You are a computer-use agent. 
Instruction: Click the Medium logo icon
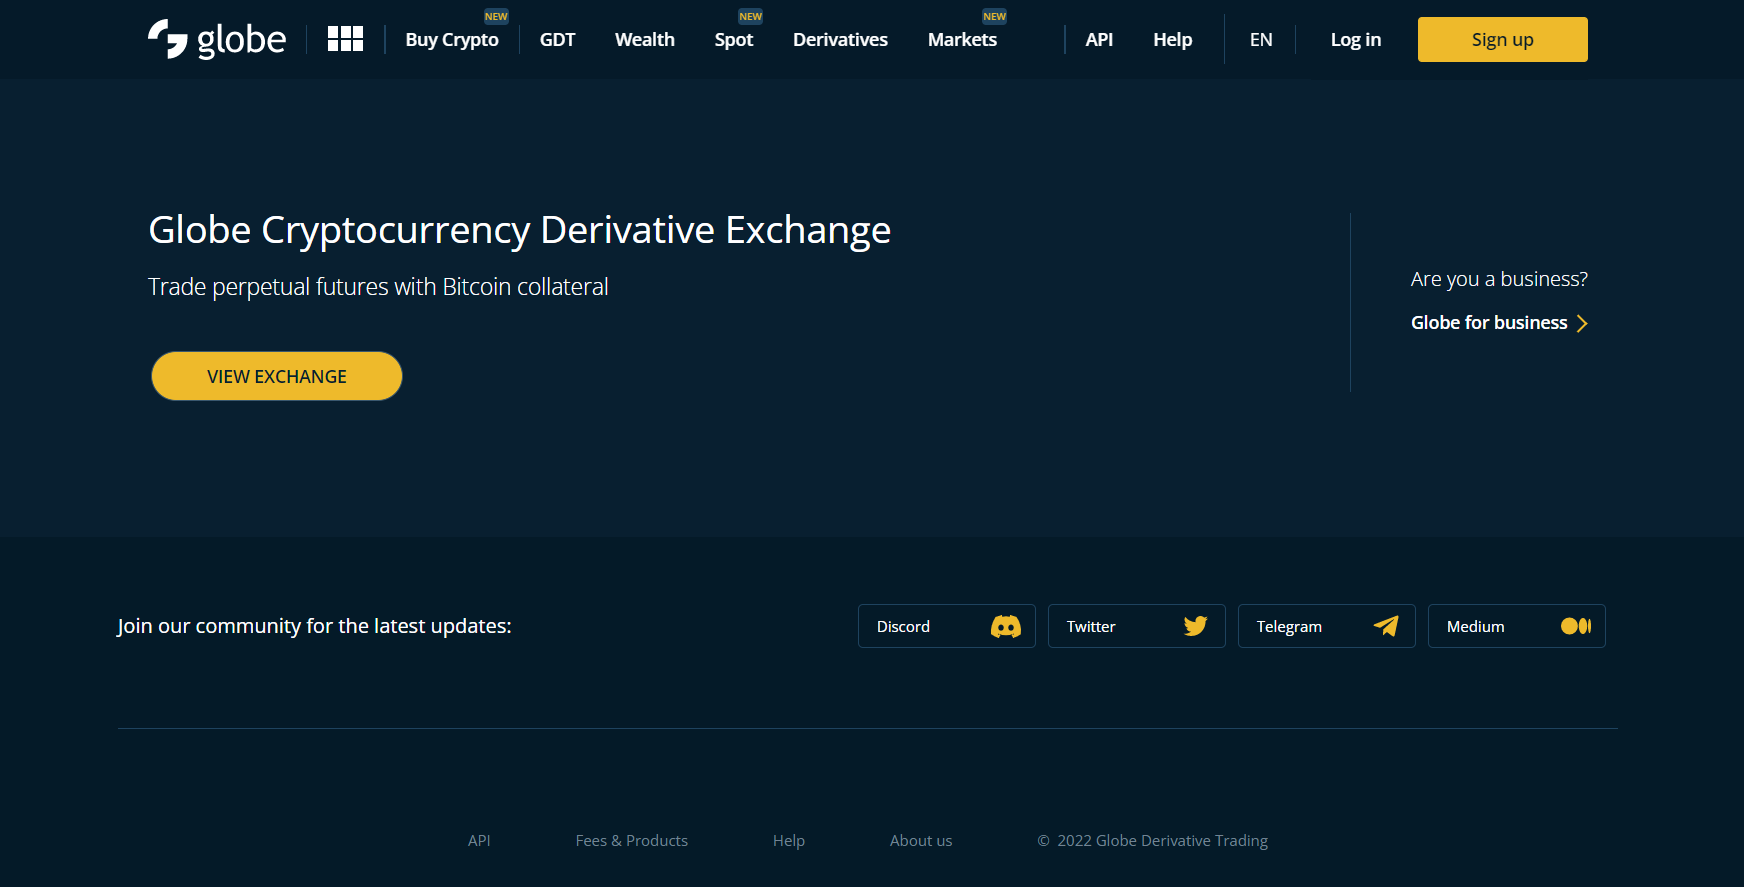tap(1576, 626)
